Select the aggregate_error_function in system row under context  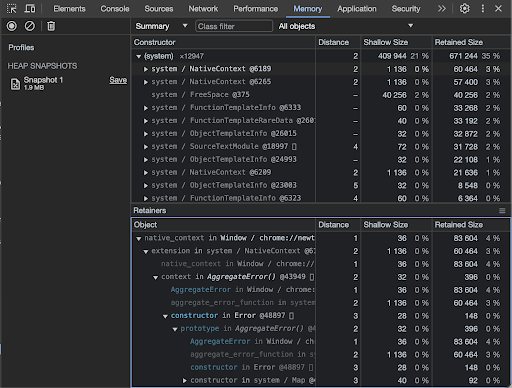point(321,303)
